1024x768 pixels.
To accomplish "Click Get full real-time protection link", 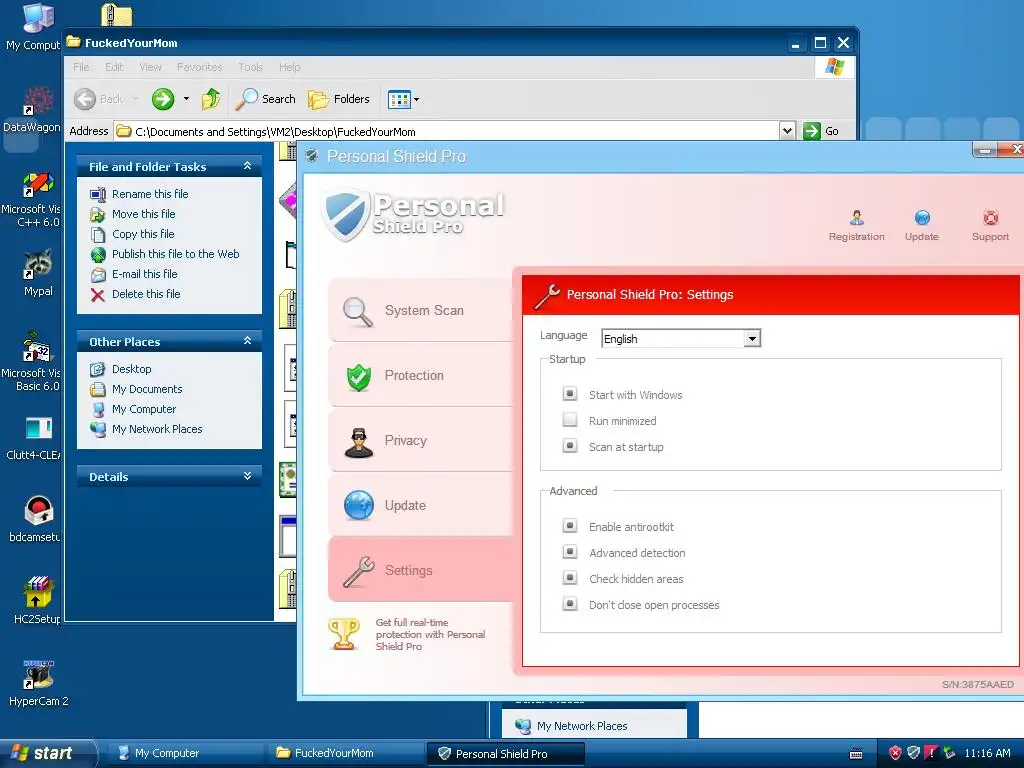I will [430, 634].
